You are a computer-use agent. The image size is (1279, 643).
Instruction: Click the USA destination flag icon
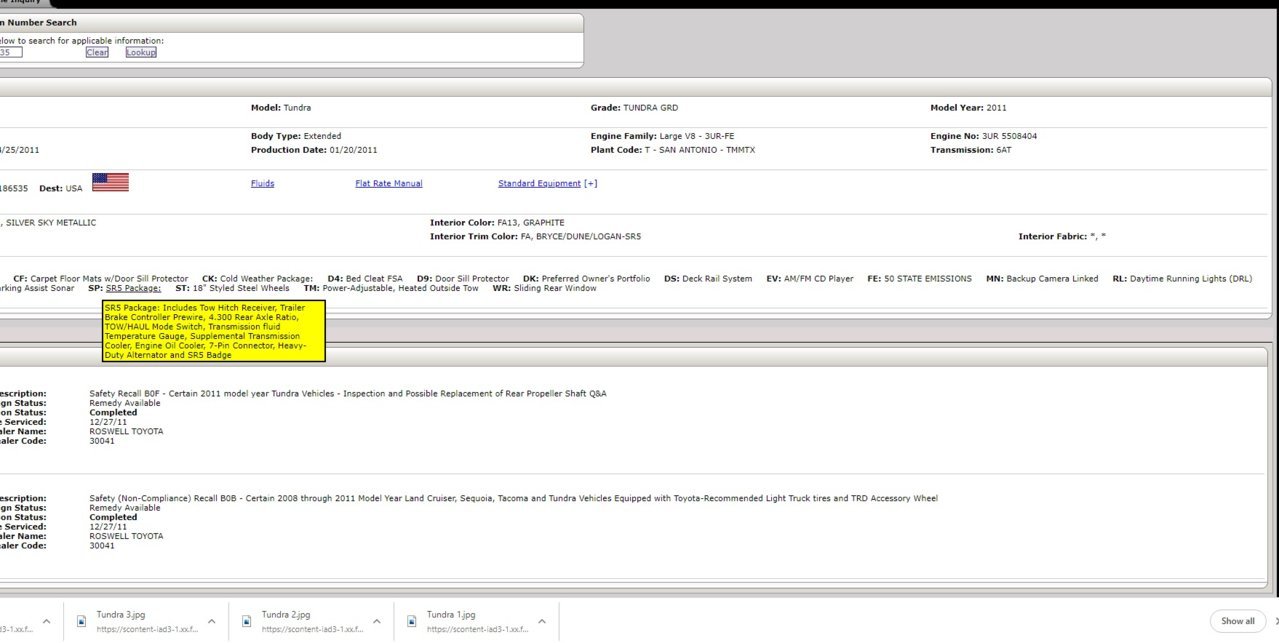110,182
